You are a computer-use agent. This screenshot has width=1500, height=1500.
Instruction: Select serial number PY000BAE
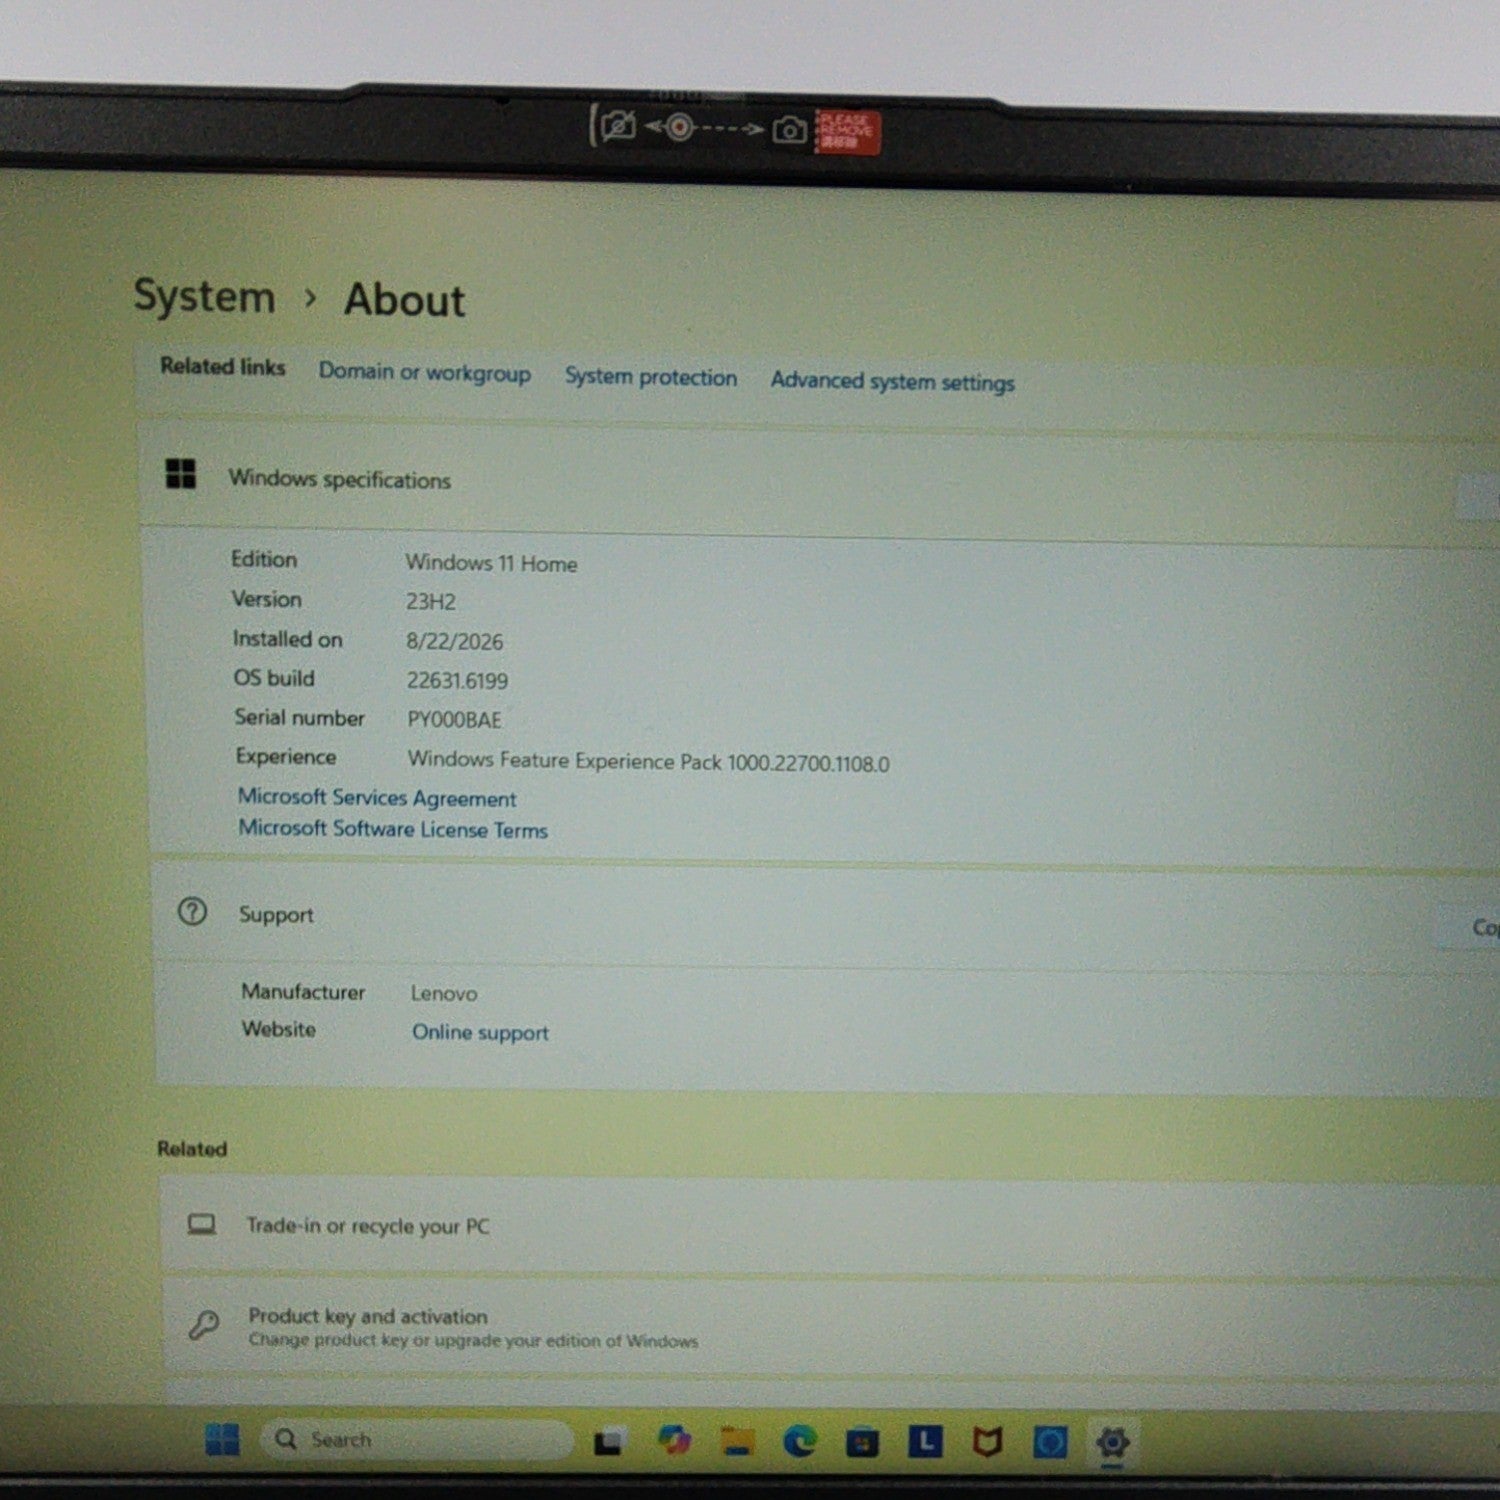[454, 719]
